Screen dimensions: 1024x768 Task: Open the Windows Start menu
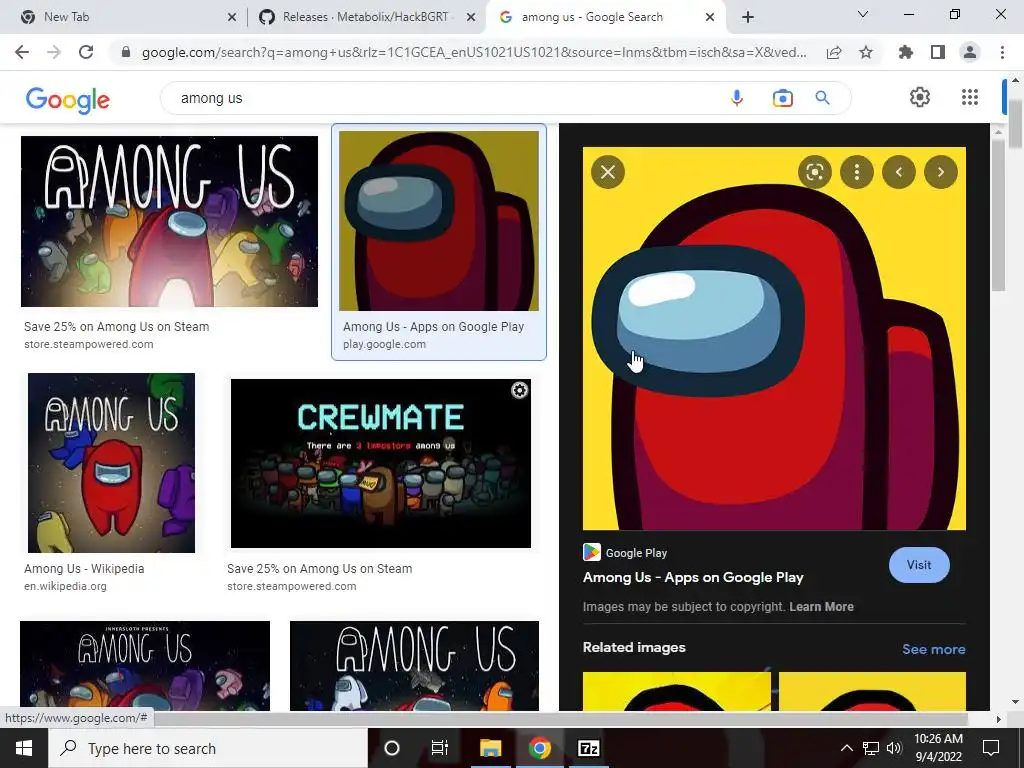[24, 748]
